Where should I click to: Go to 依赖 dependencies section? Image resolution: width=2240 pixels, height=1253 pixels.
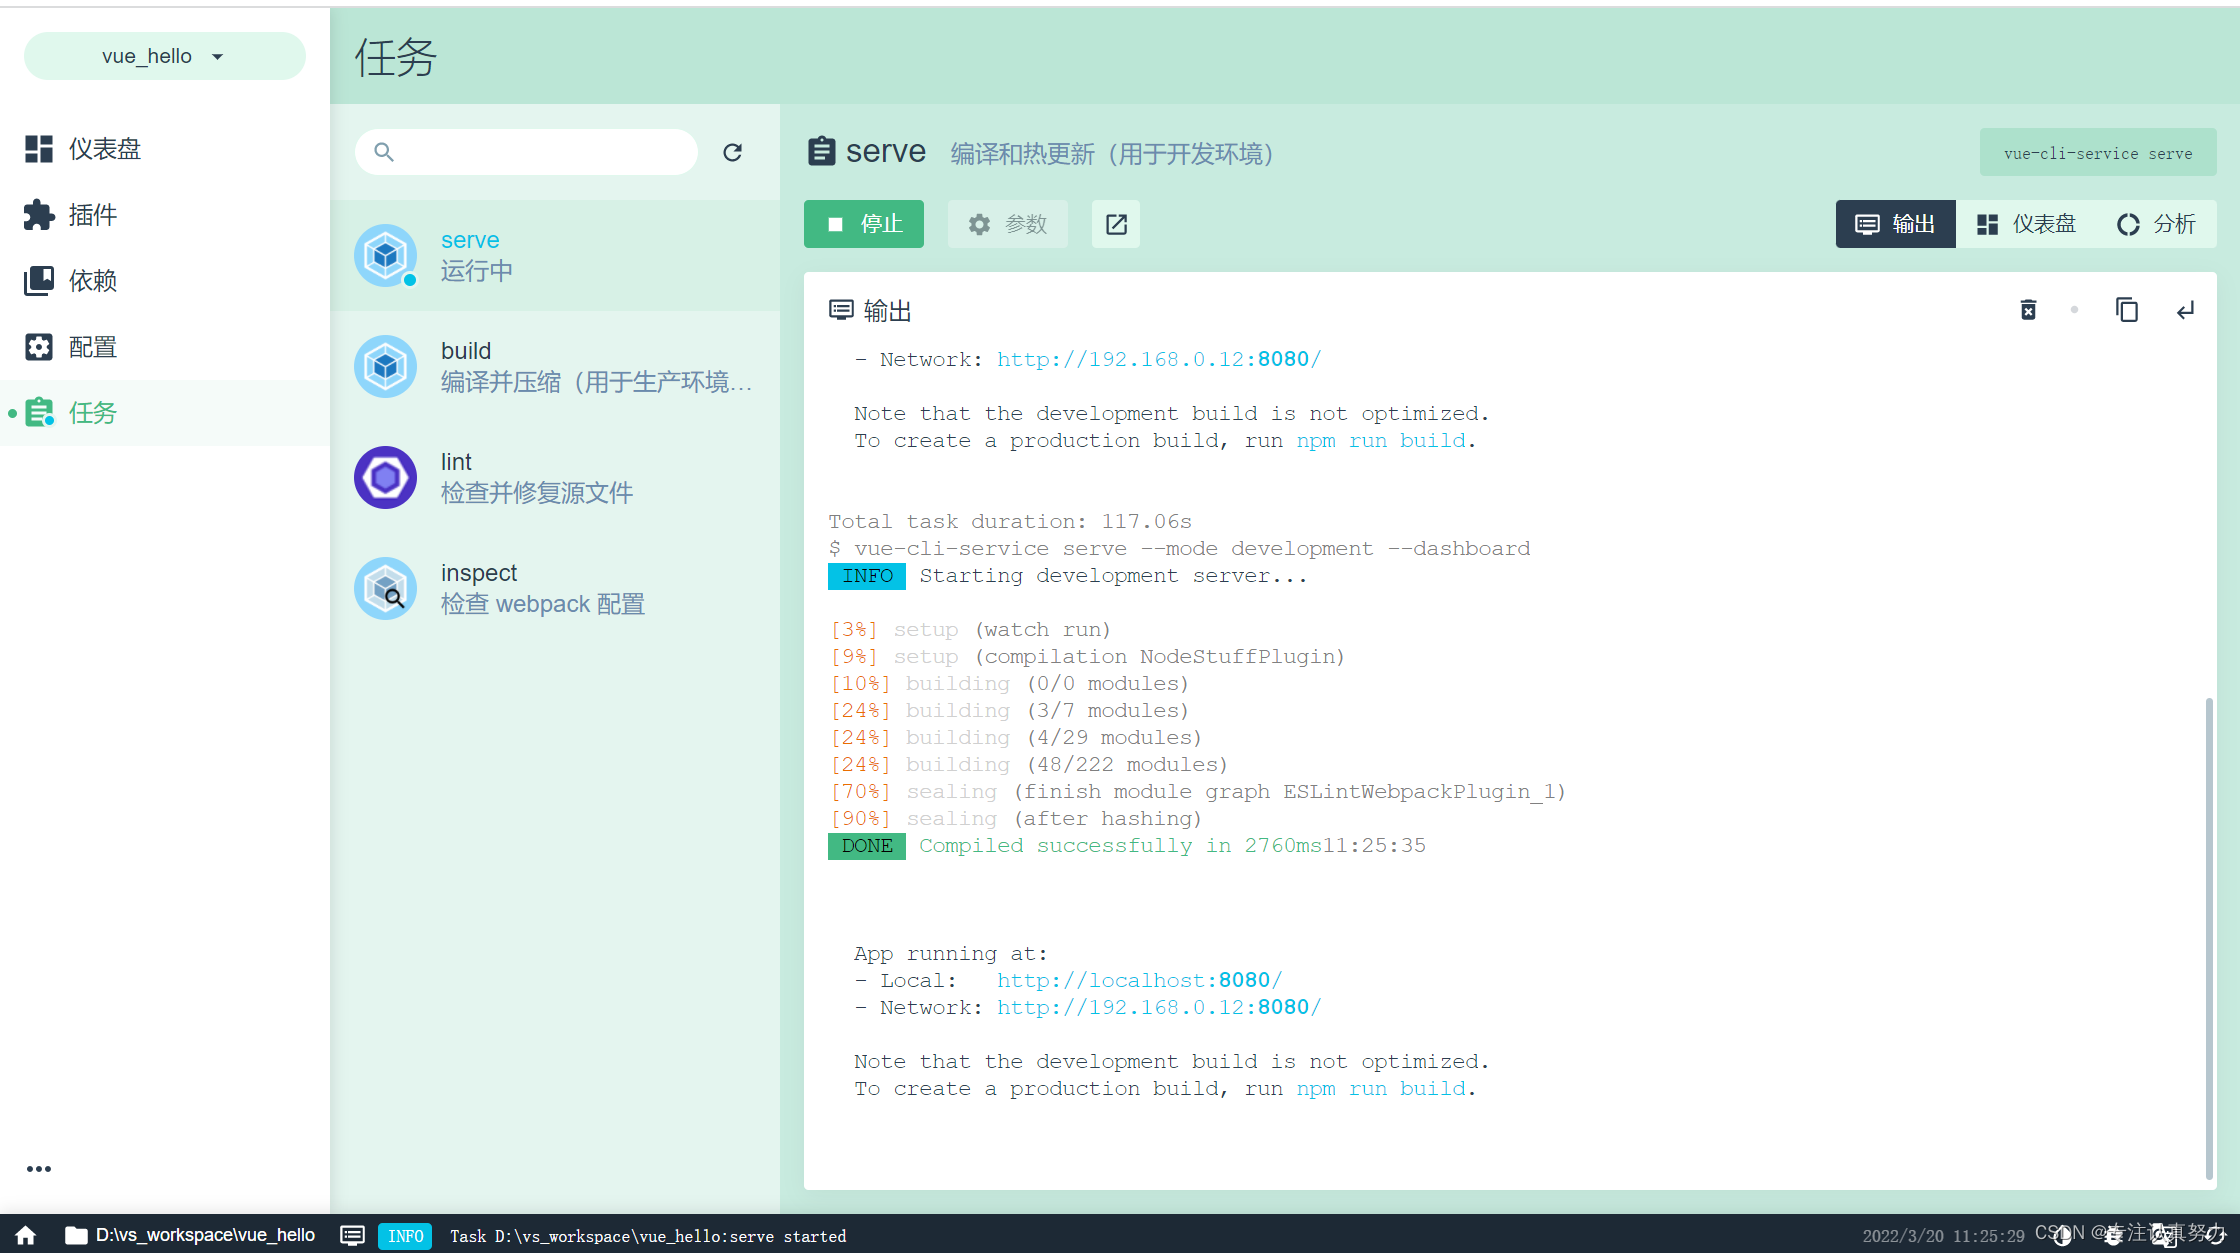click(x=70, y=281)
